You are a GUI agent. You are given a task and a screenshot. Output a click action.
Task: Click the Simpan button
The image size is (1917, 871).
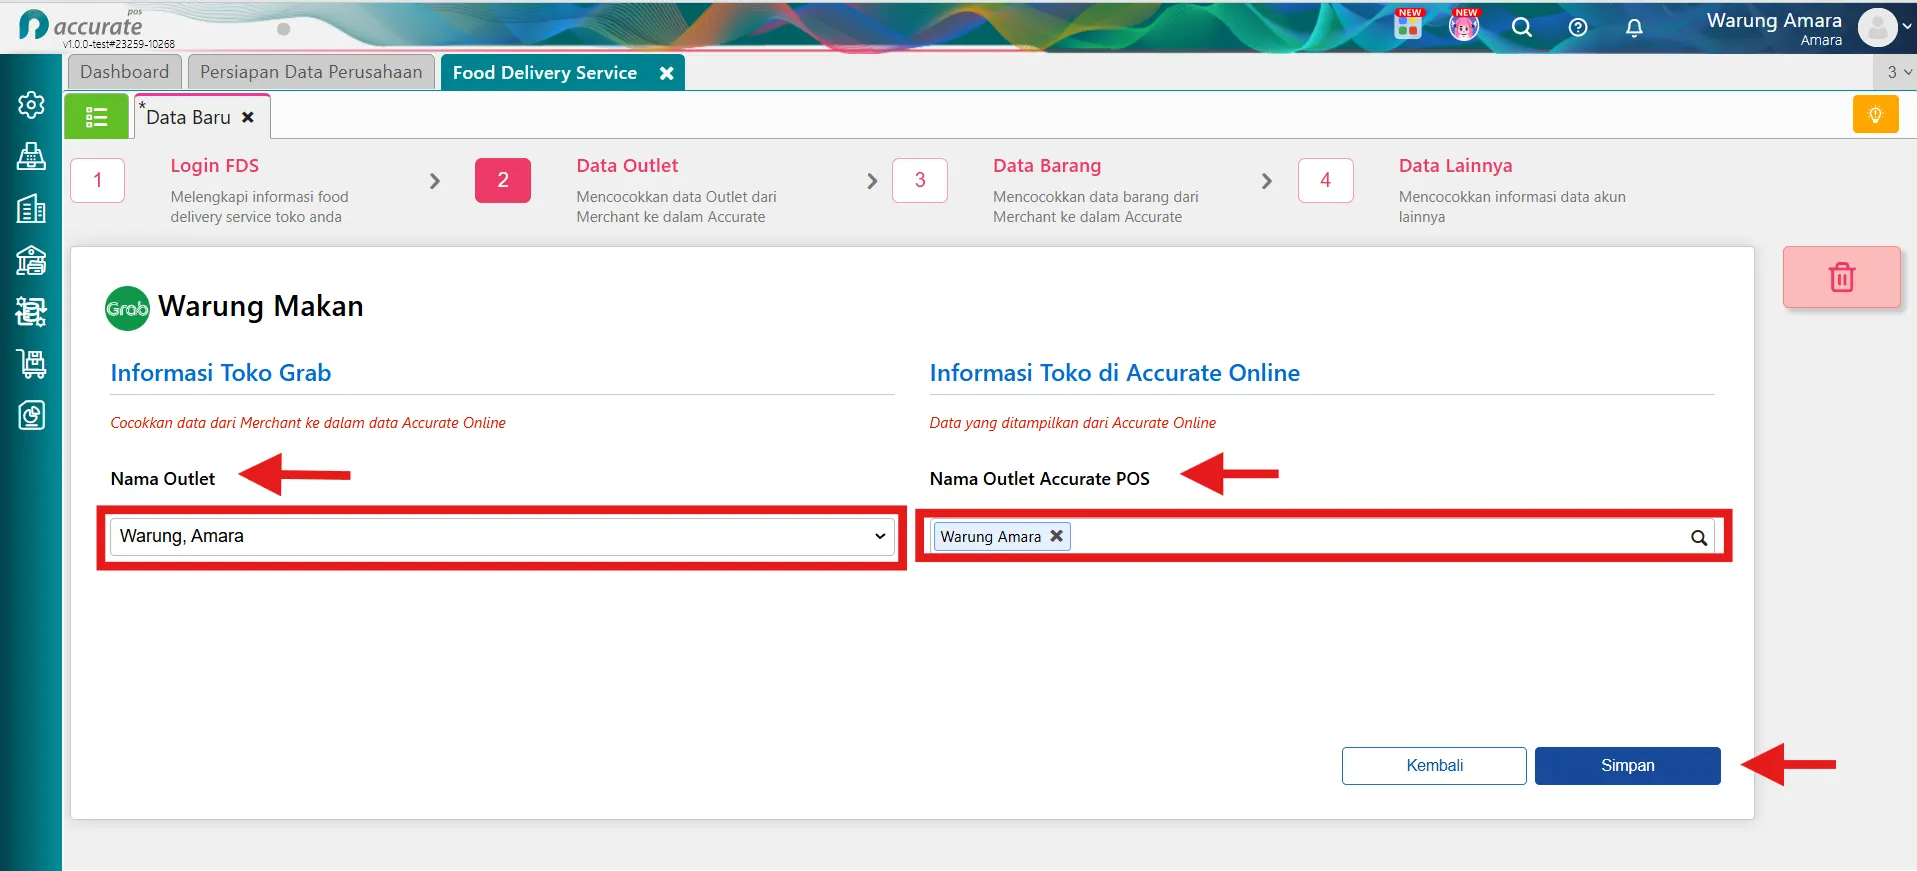1627,766
